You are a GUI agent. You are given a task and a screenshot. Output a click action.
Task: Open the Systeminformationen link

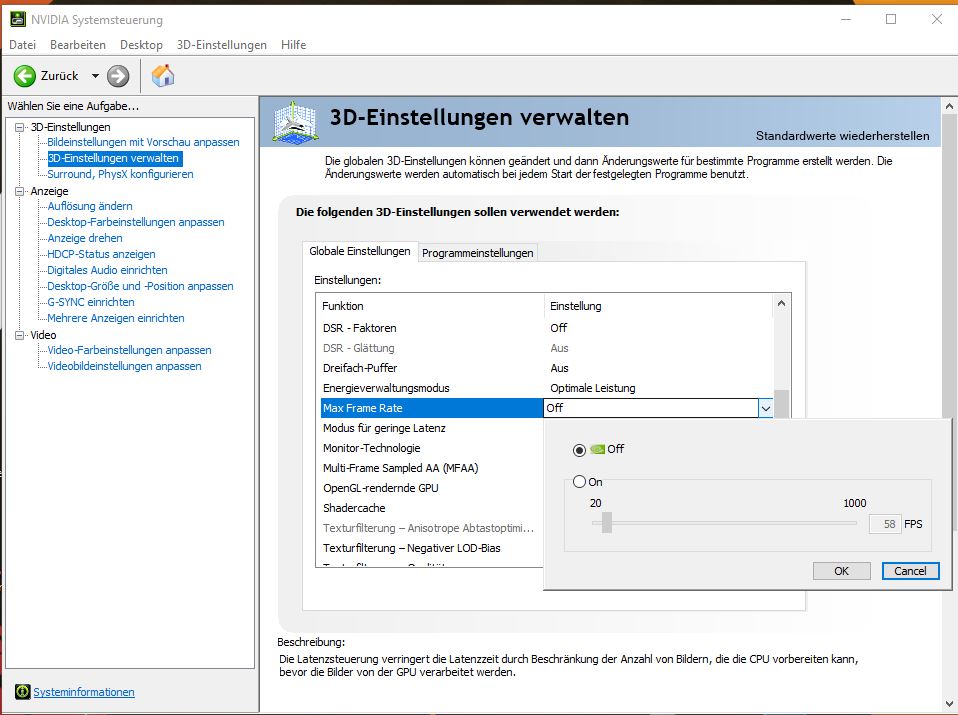84,692
